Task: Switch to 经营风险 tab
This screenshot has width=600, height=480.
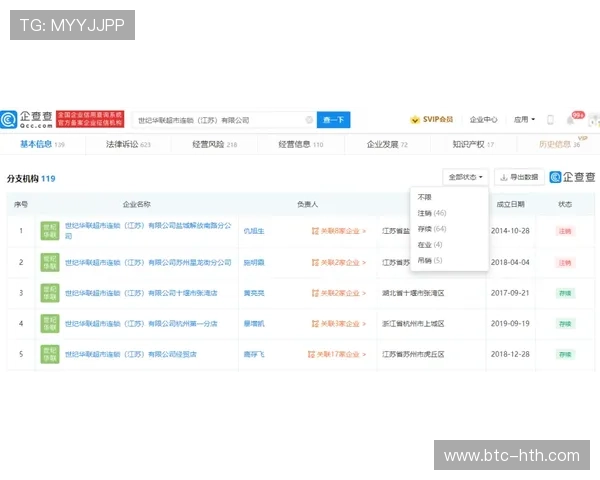Action: (x=214, y=144)
